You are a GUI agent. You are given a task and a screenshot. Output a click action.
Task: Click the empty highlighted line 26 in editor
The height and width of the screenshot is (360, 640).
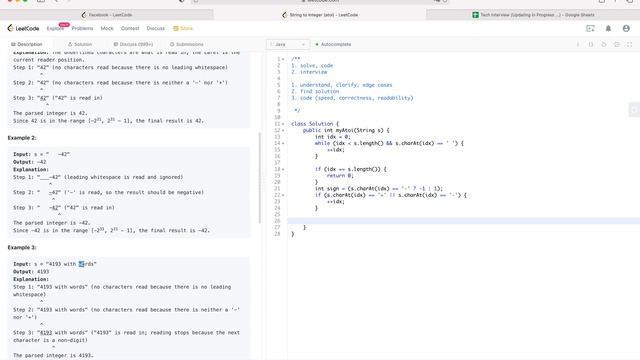coord(464,221)
